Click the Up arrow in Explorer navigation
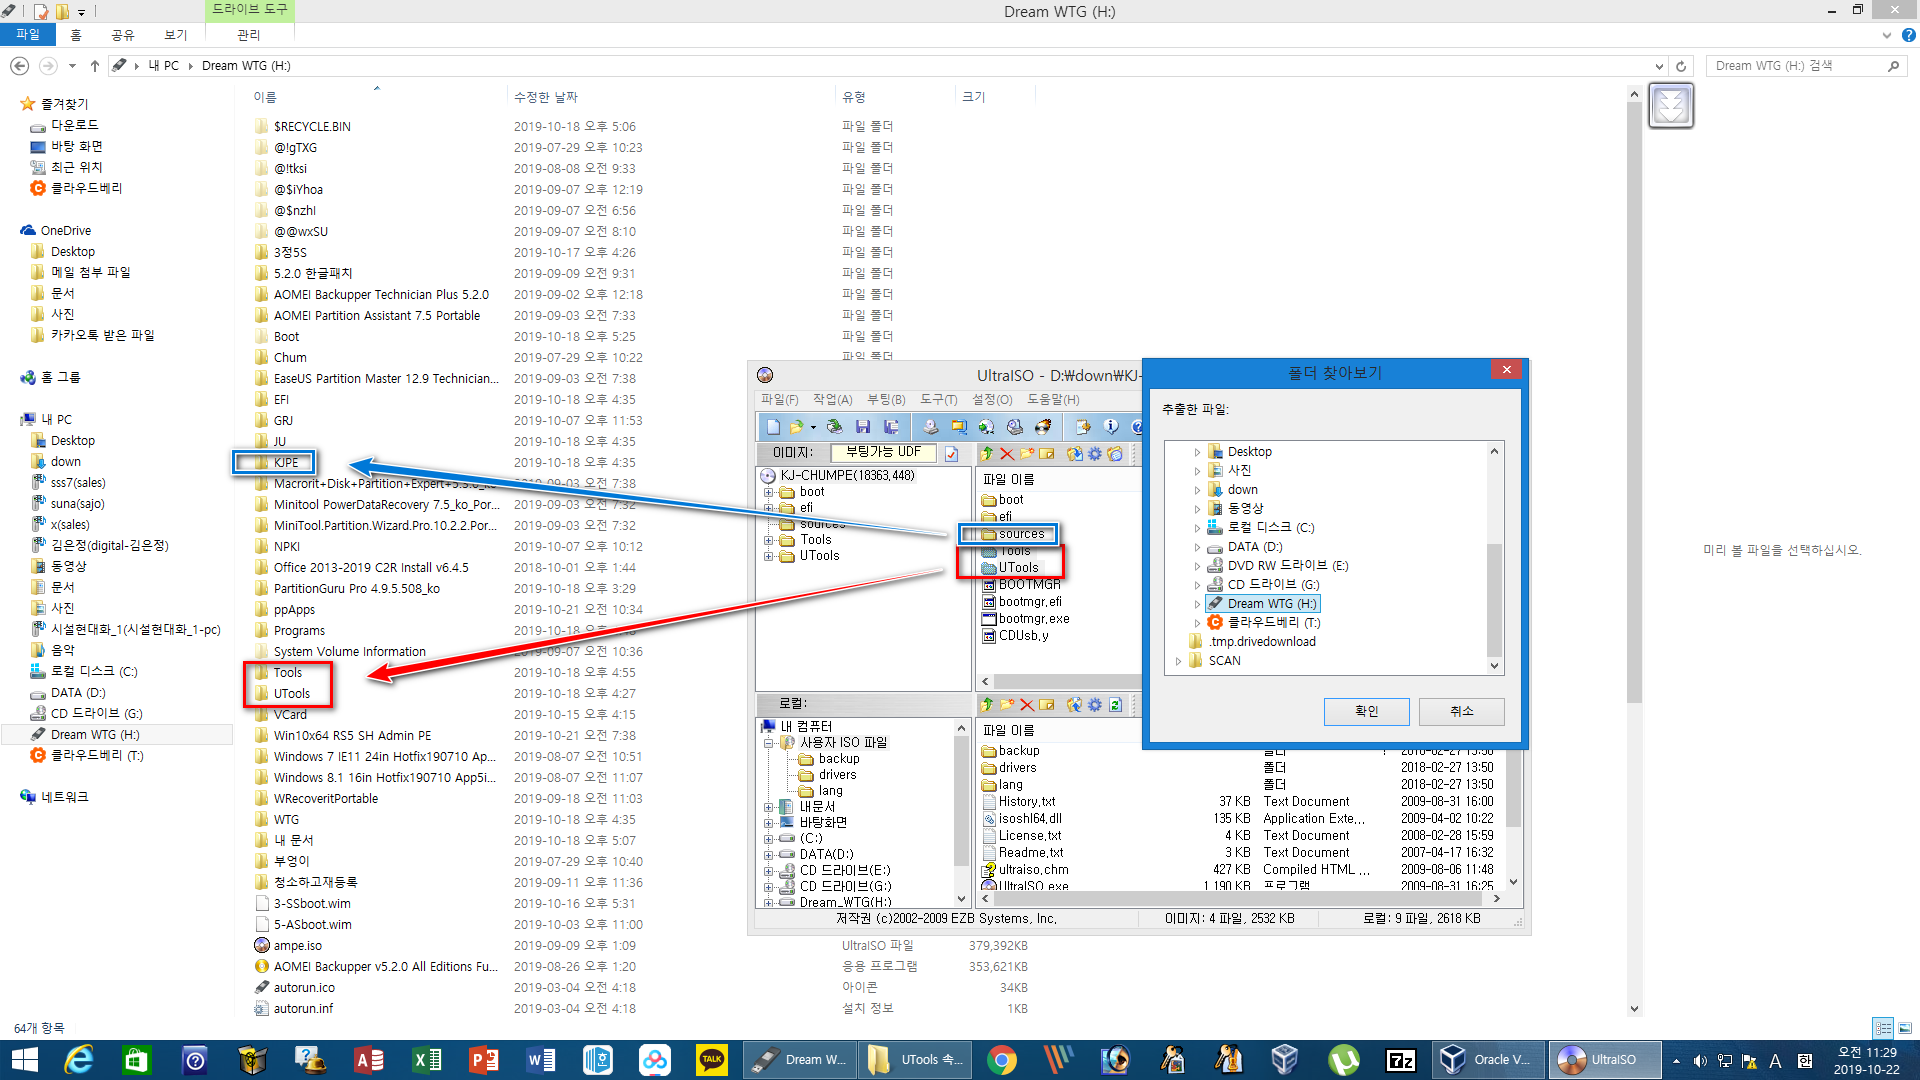The height and width of the screenshot is (1080, 1920). (95, 66)
